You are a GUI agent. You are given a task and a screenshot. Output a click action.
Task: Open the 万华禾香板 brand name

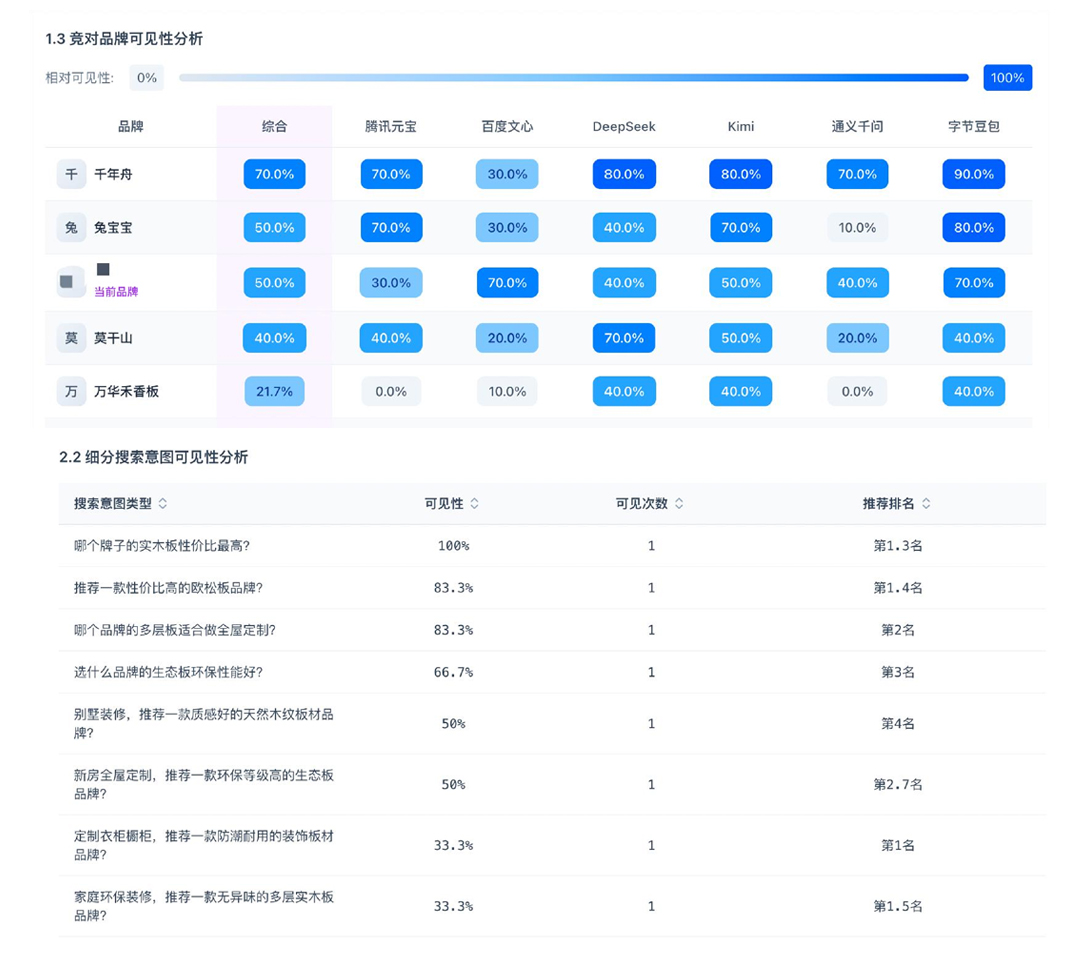(126, 392)
